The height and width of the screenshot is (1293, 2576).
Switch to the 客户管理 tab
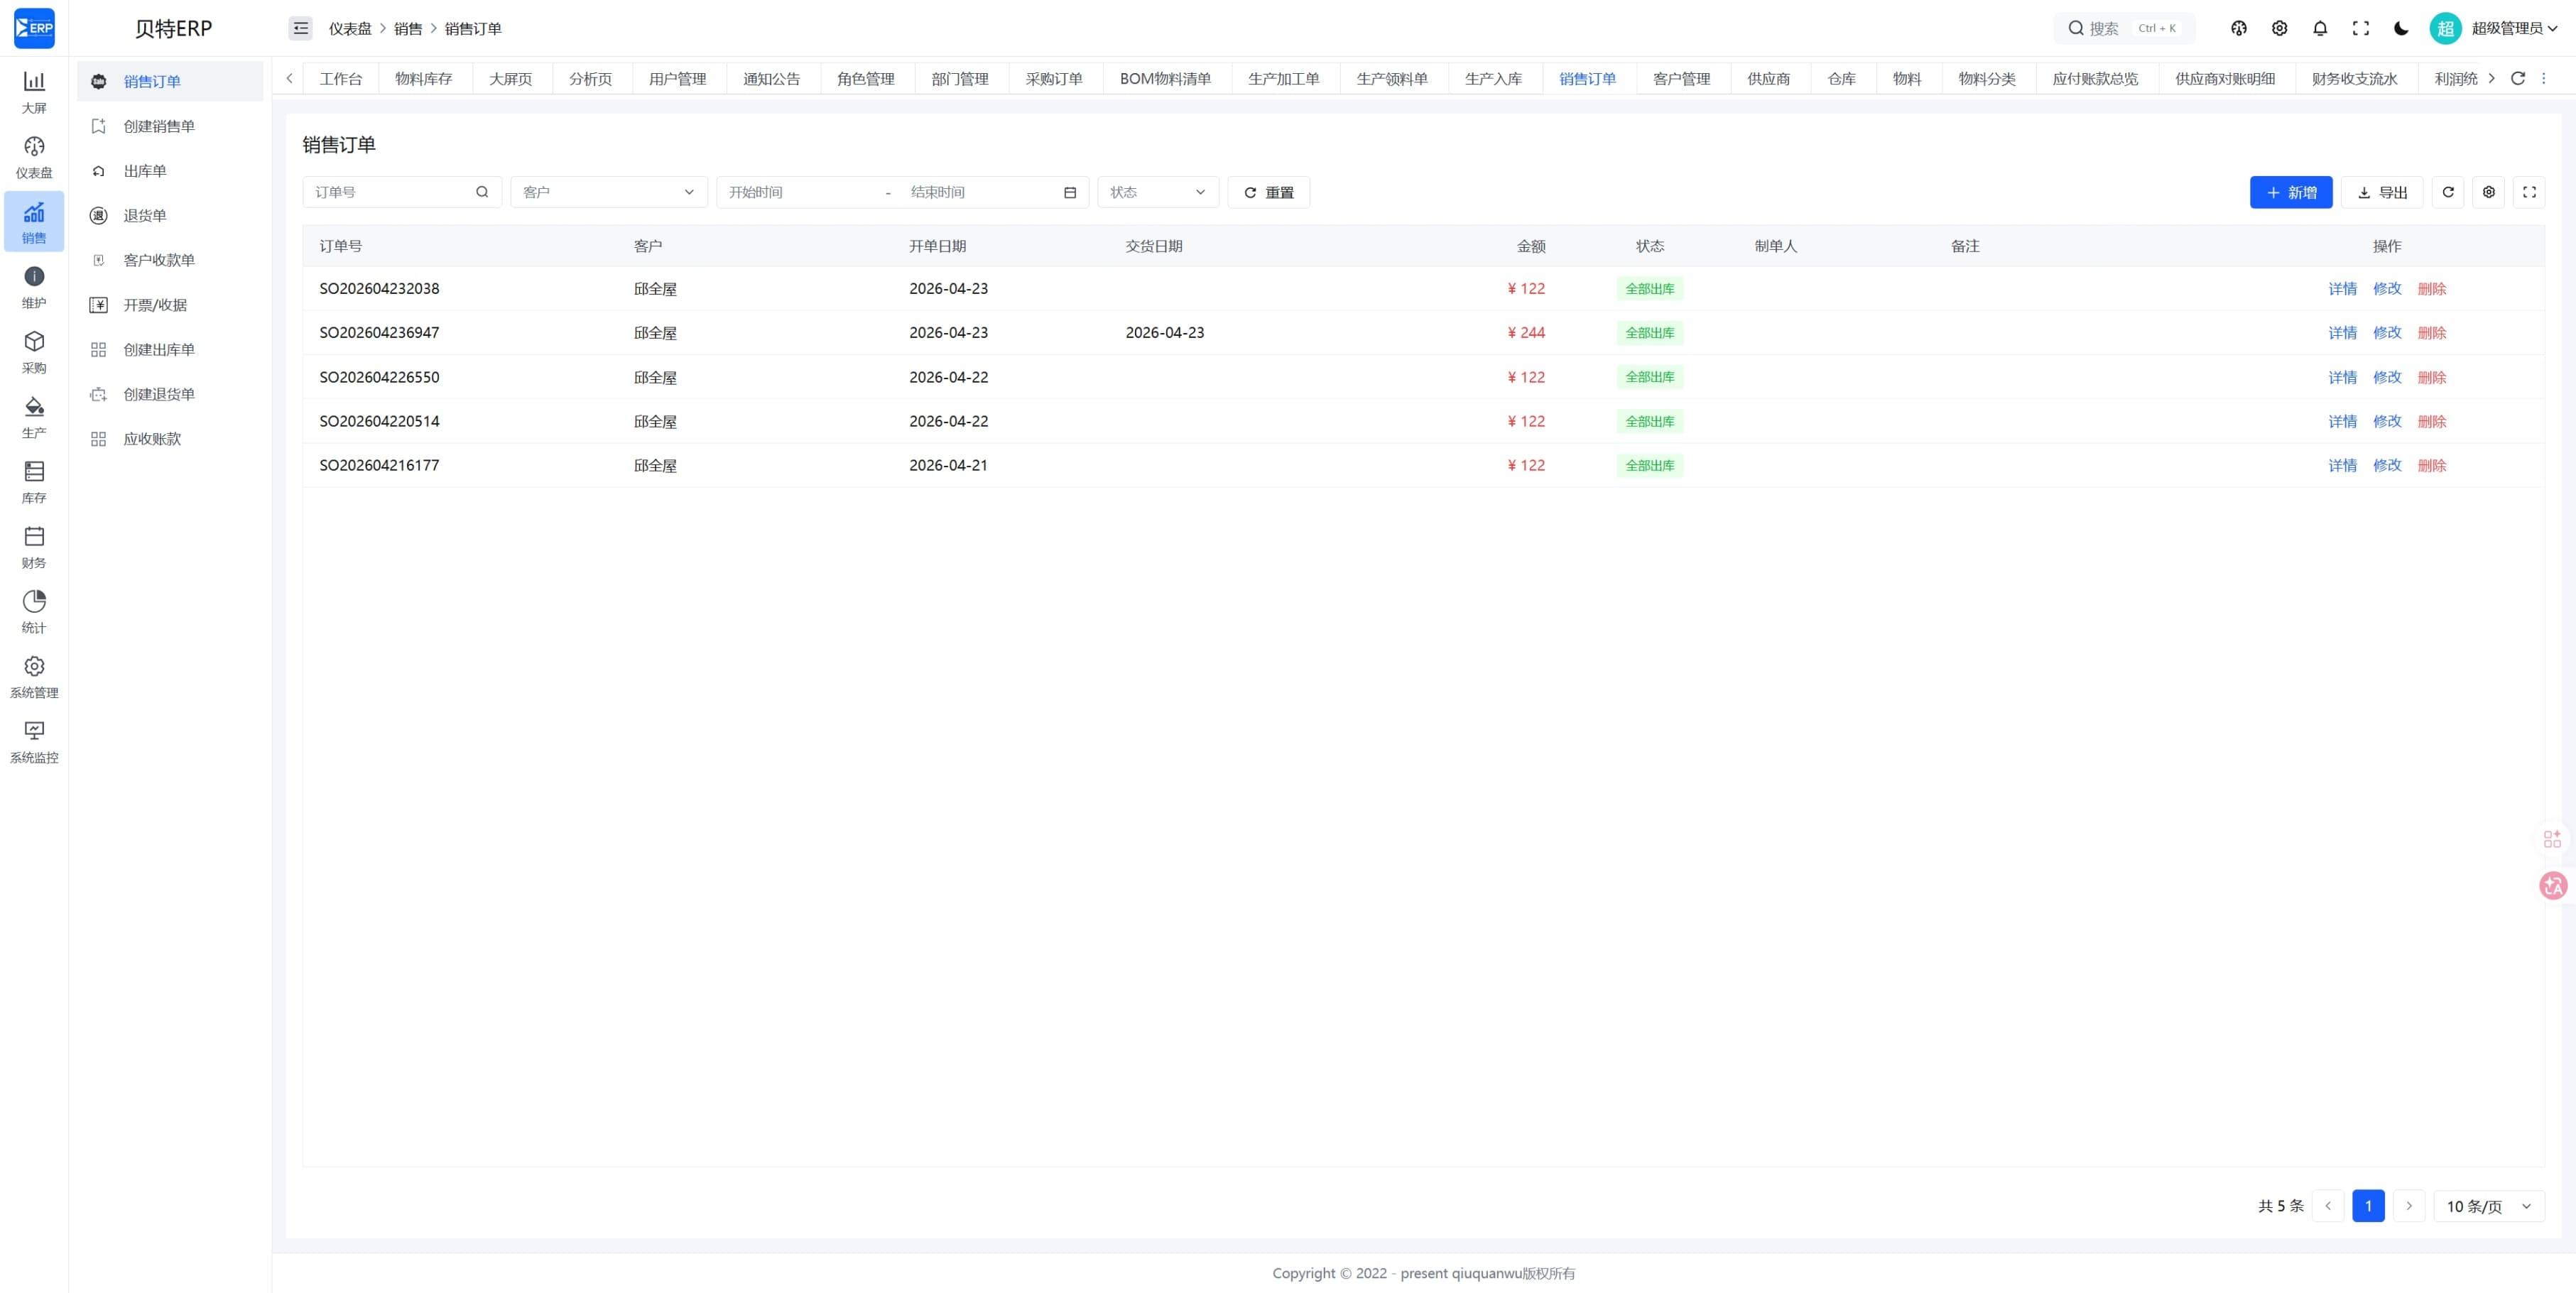1682,79
